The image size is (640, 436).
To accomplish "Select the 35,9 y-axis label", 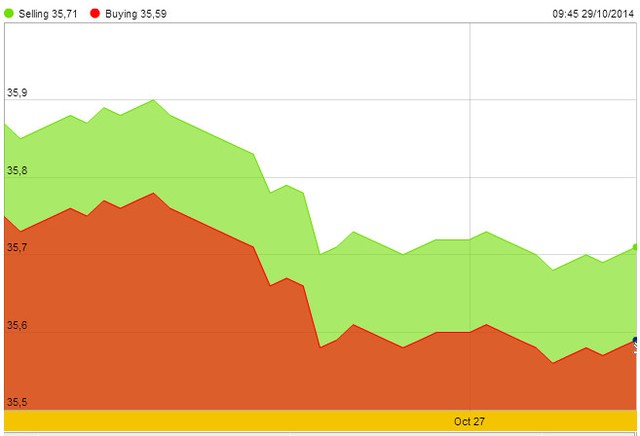I will tap(17, 93).
